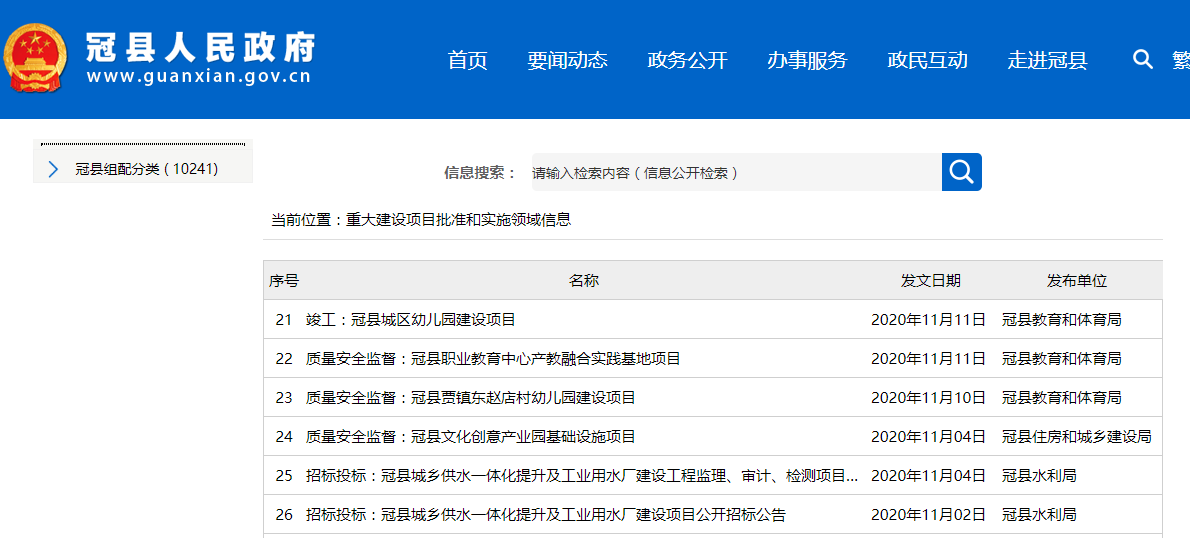Open 冠县职业教育中心产教融合实践基地项目 link
The width and height of the screenshot is (1190, 538).
coord(493,359)
